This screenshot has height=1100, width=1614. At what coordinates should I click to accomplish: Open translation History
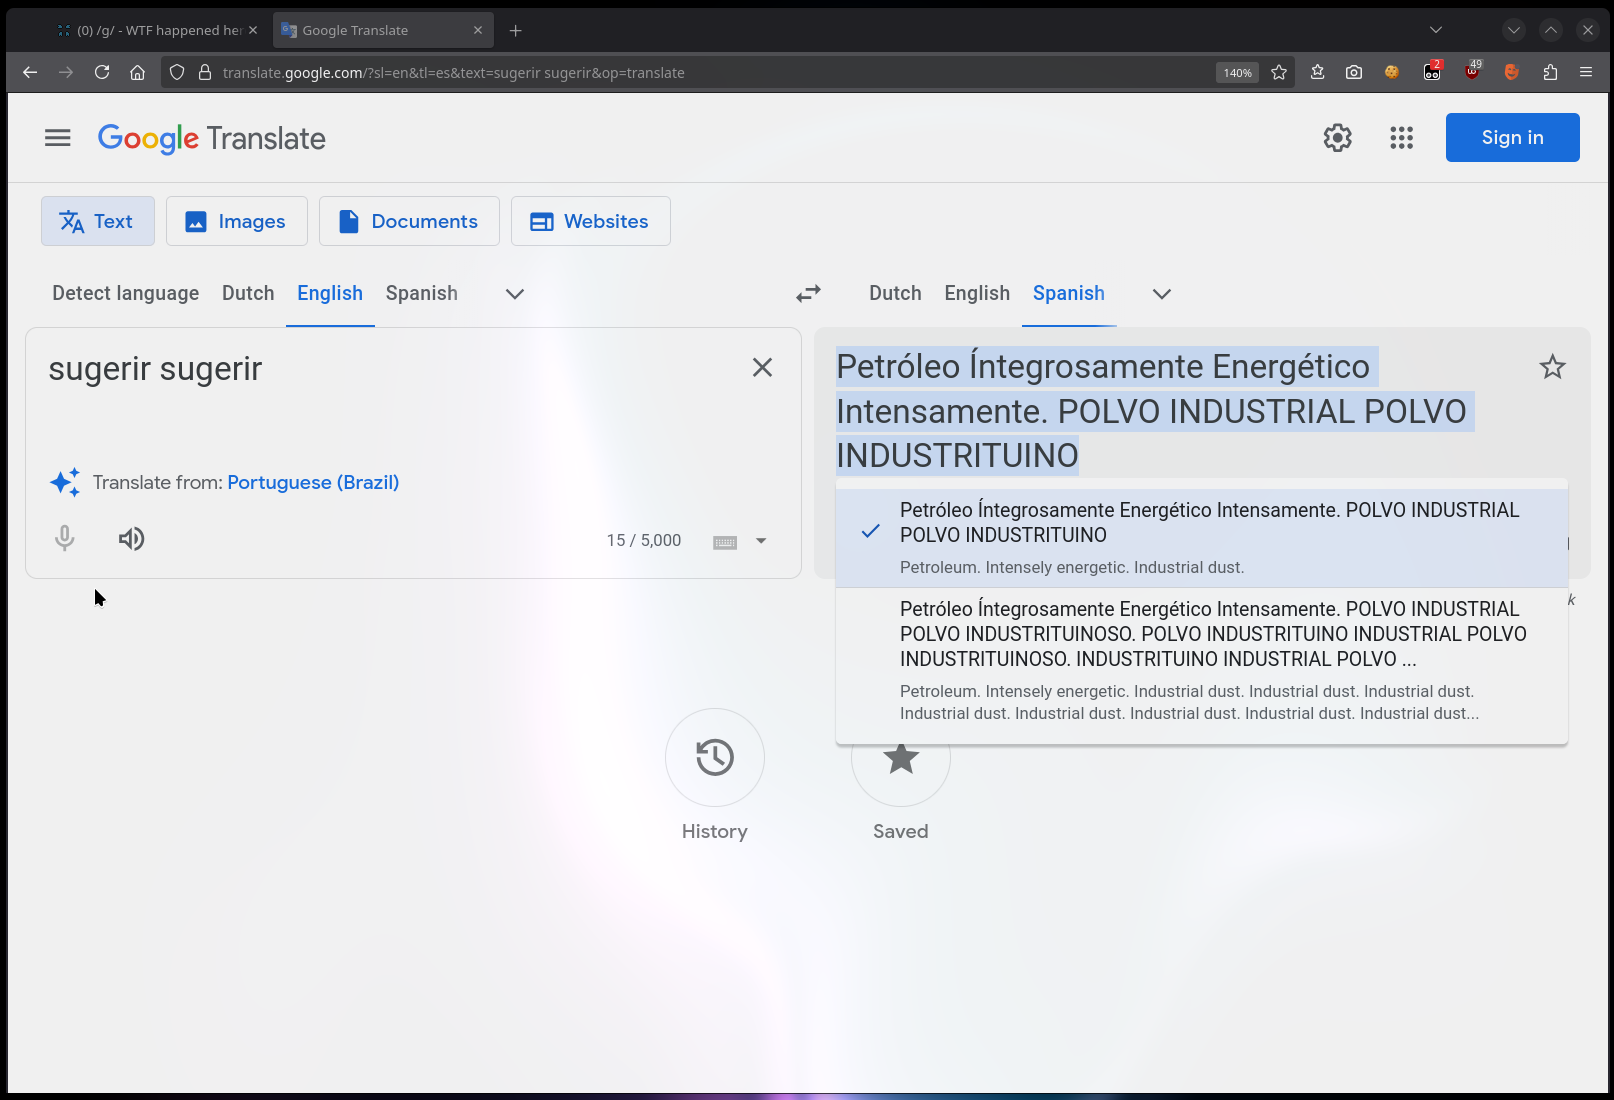(x=715, y=758)
